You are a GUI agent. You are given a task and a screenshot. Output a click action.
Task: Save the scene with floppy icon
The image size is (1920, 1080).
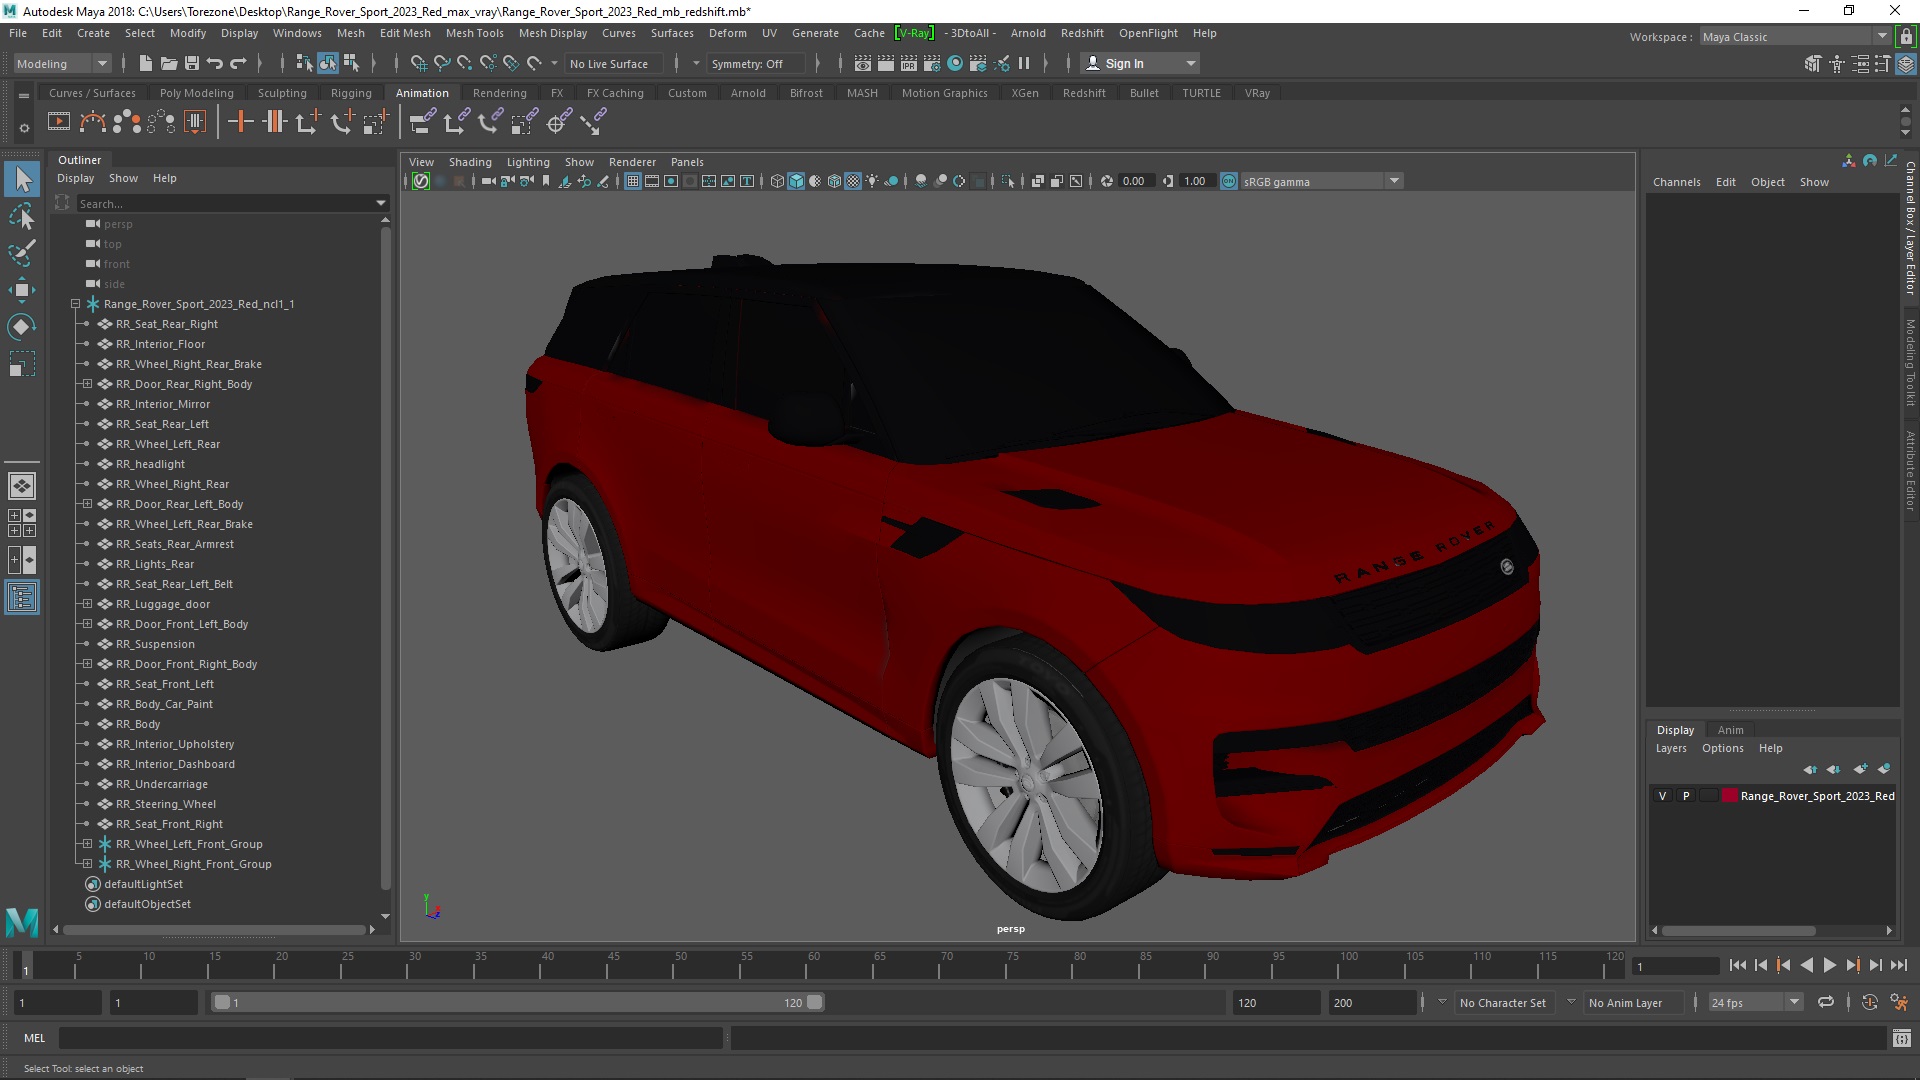click(x=192, y=63)
